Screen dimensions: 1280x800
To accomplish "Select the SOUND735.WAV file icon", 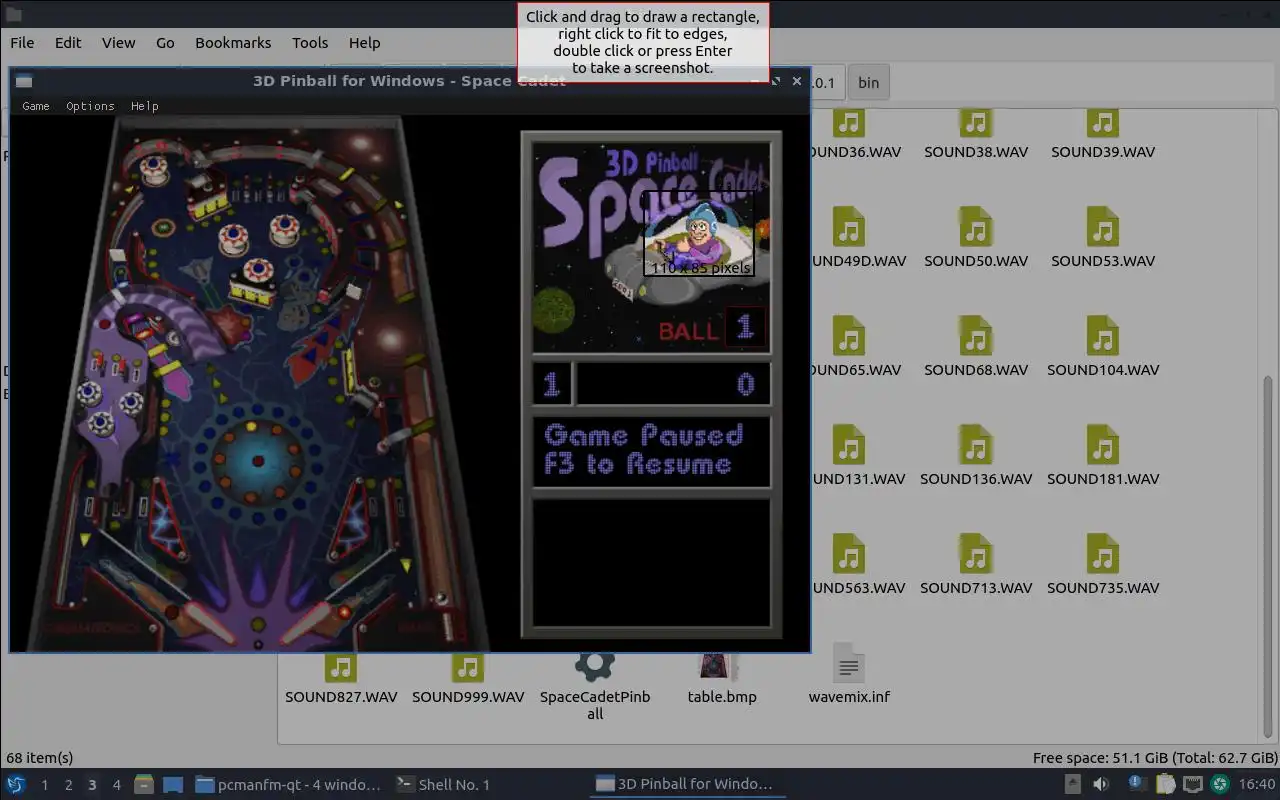I will [1103, 555].
